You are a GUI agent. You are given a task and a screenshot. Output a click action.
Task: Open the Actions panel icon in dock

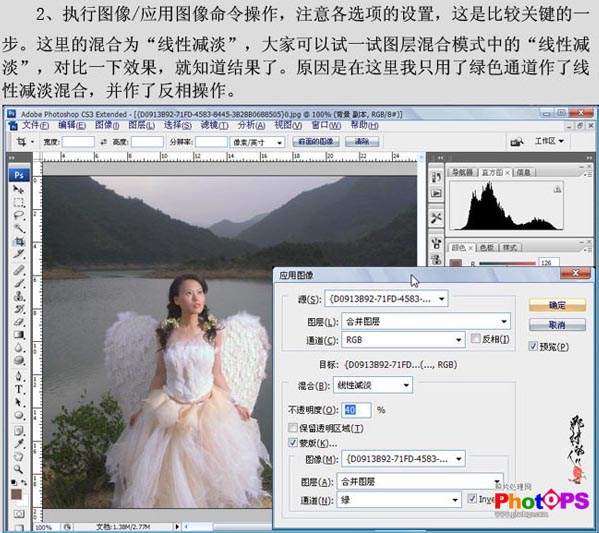(x=436, y=193)
